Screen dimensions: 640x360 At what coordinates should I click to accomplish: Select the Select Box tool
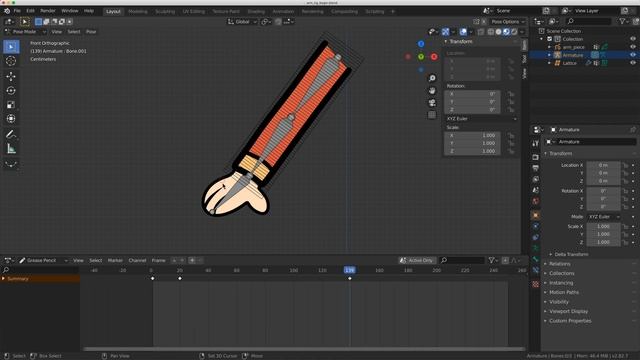point(11,47)
